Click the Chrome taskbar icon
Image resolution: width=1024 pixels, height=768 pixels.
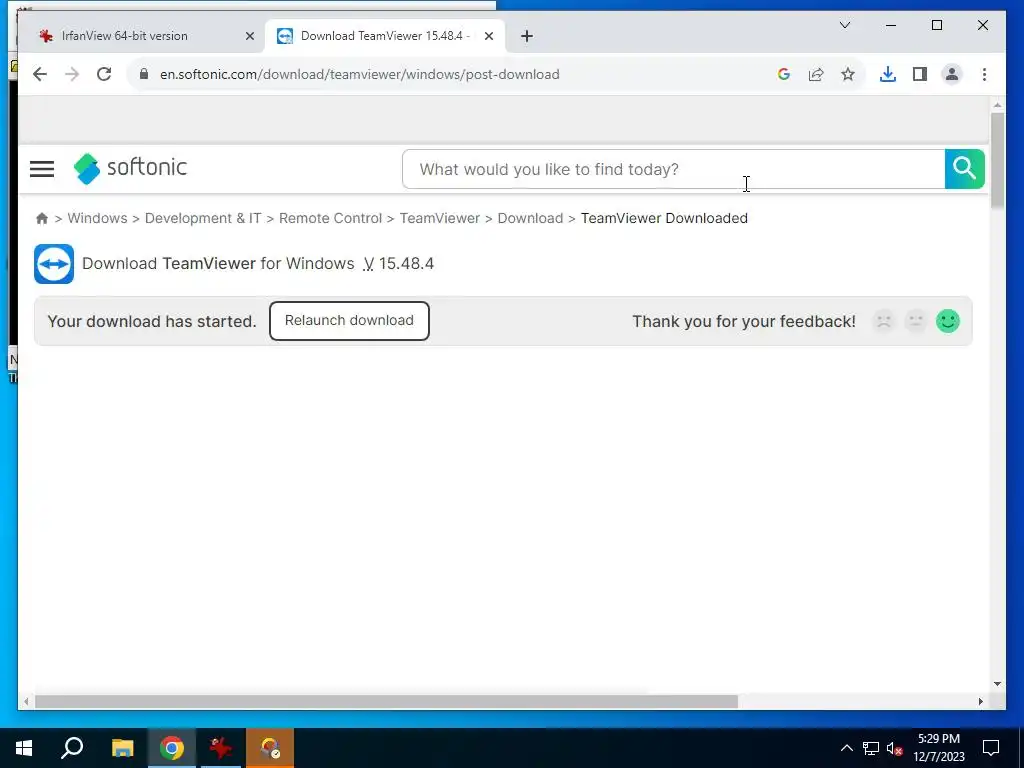coord(172,748)
